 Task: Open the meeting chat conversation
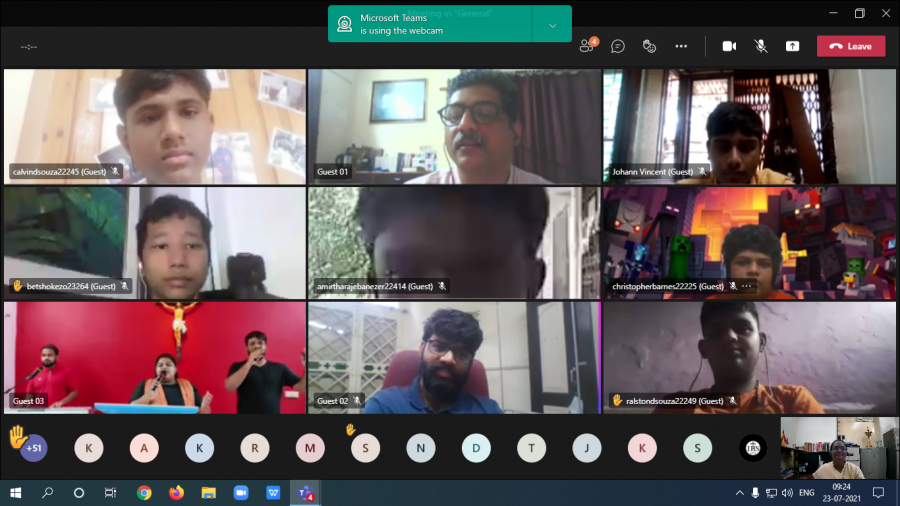click(x=618, y=46)
